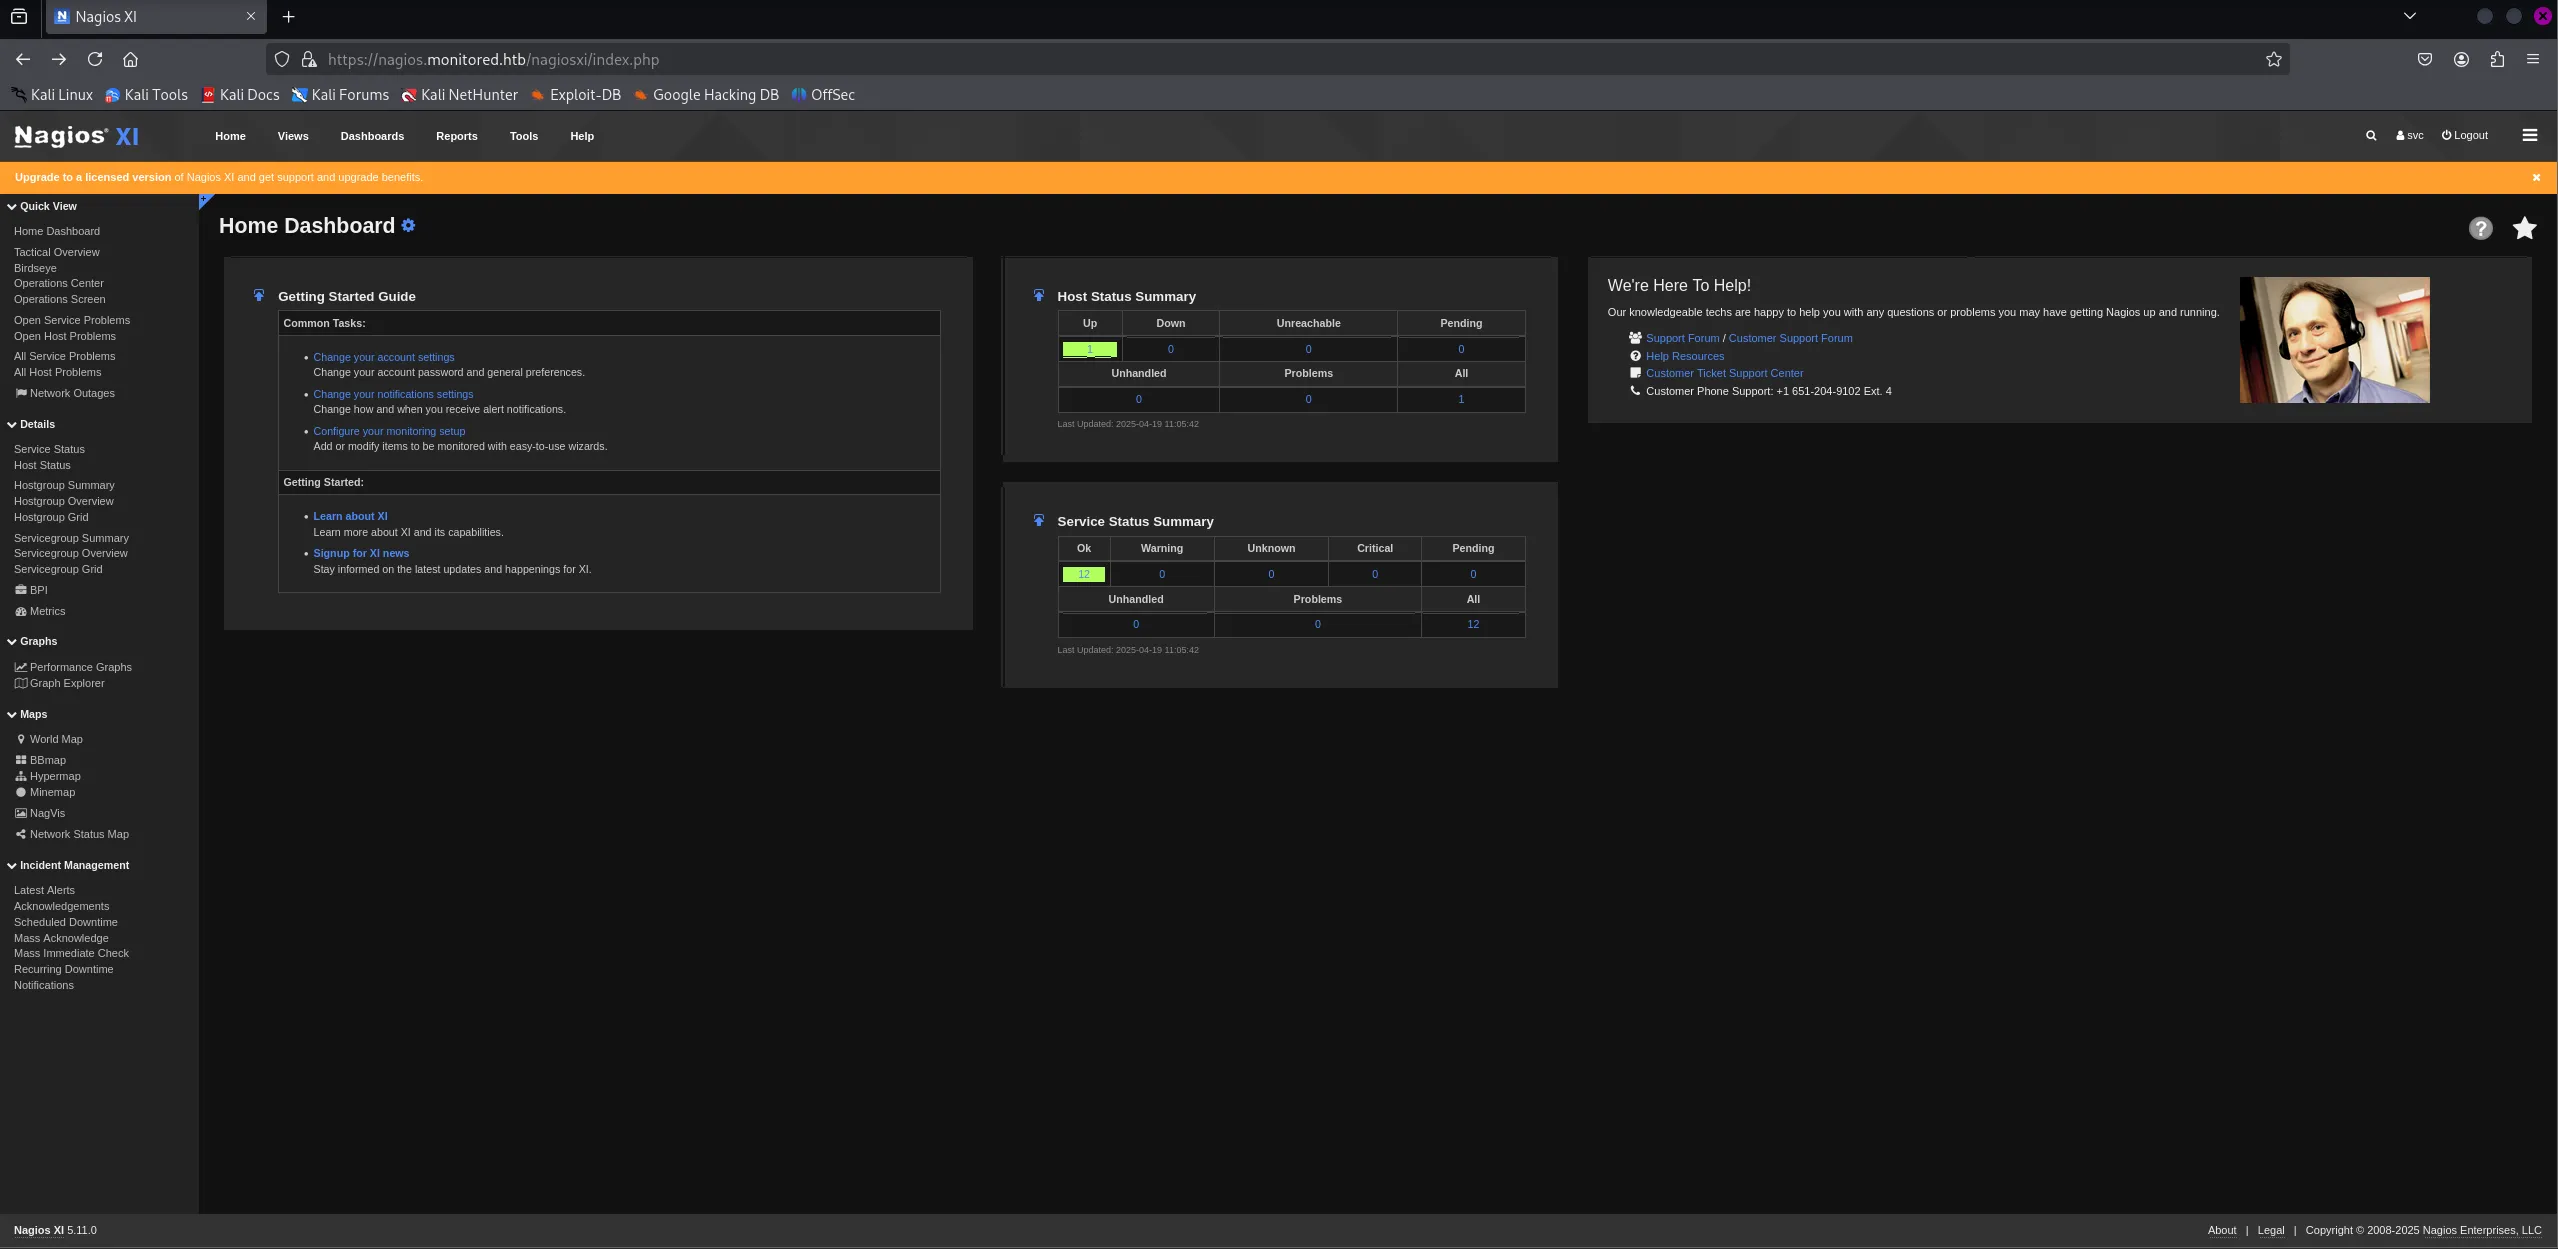Click green Ok services count swatch

(x=1083, y=575)
